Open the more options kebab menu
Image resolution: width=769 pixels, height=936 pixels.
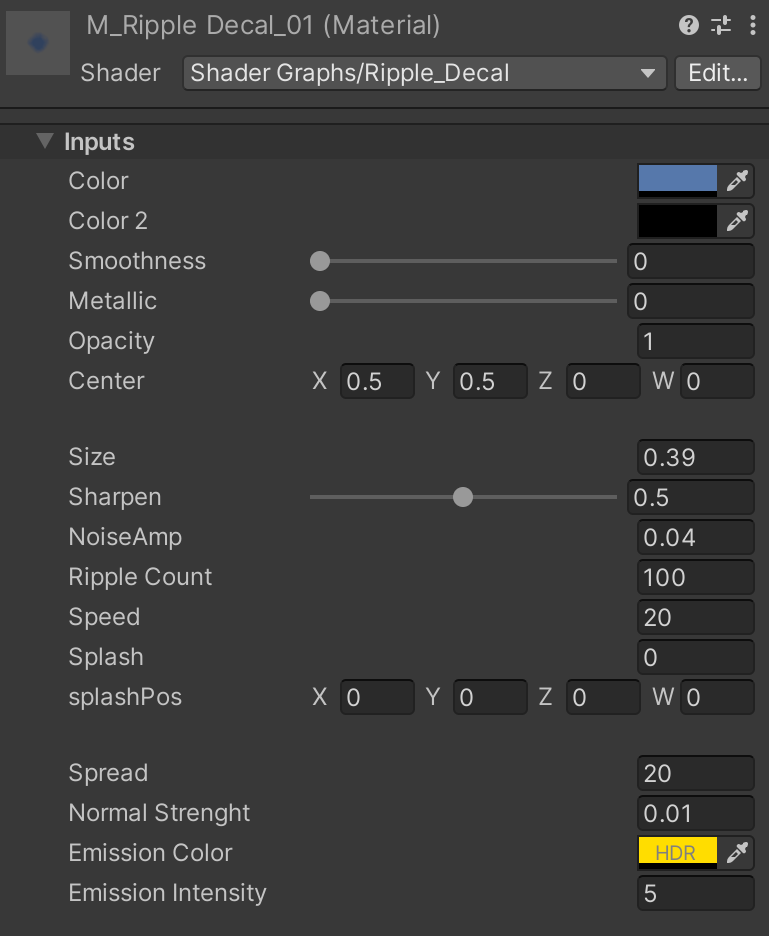point(752,25)
